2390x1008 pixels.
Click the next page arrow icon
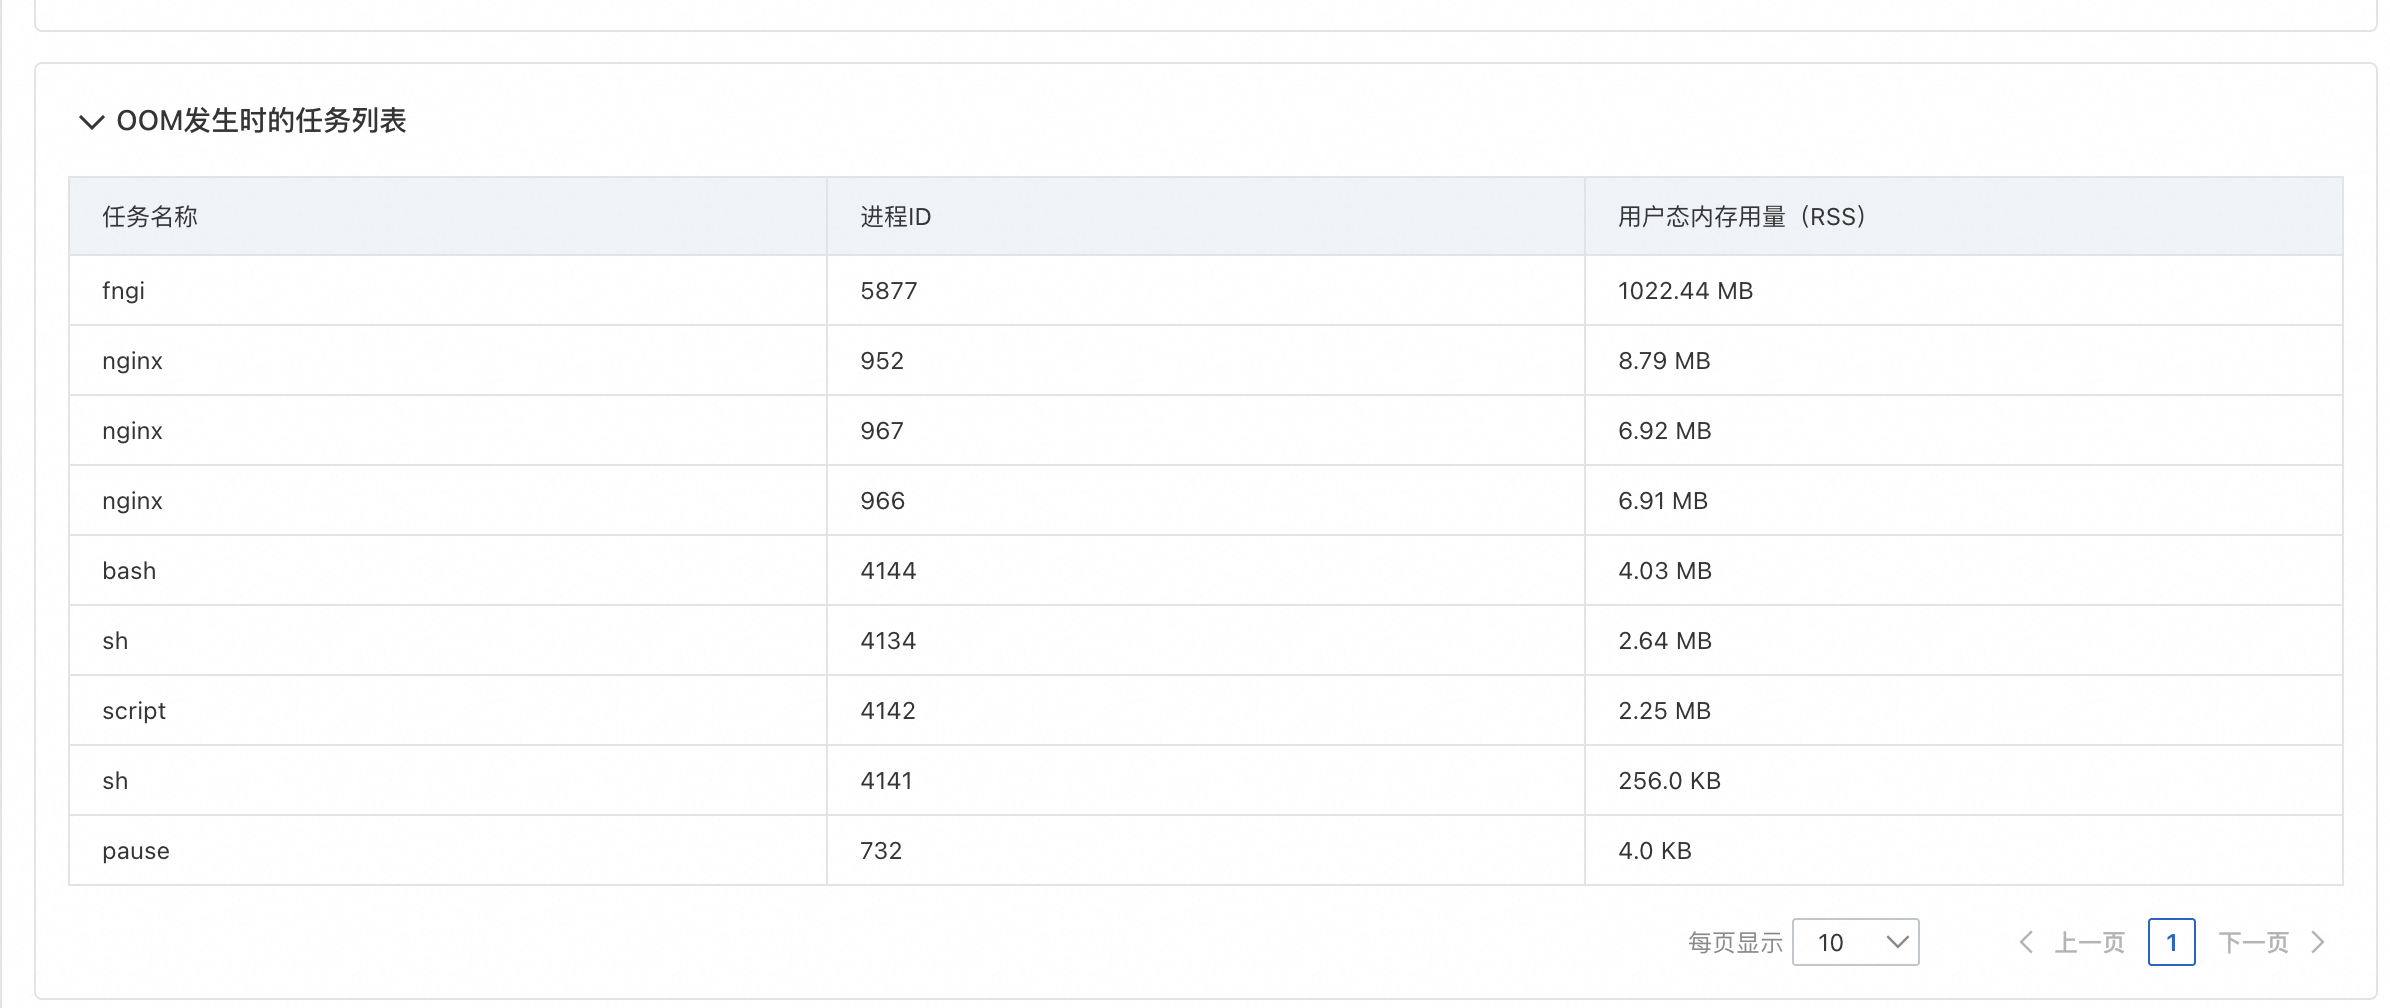coord(2319,942)
